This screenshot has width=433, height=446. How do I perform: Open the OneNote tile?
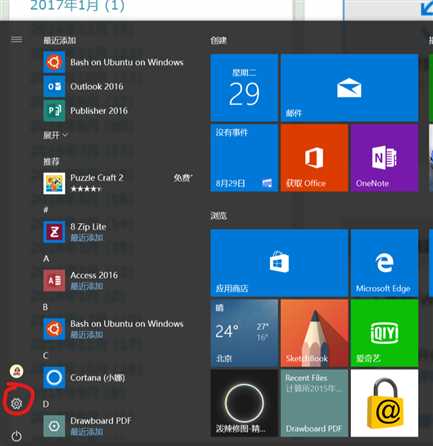click(x=384, y=158)
